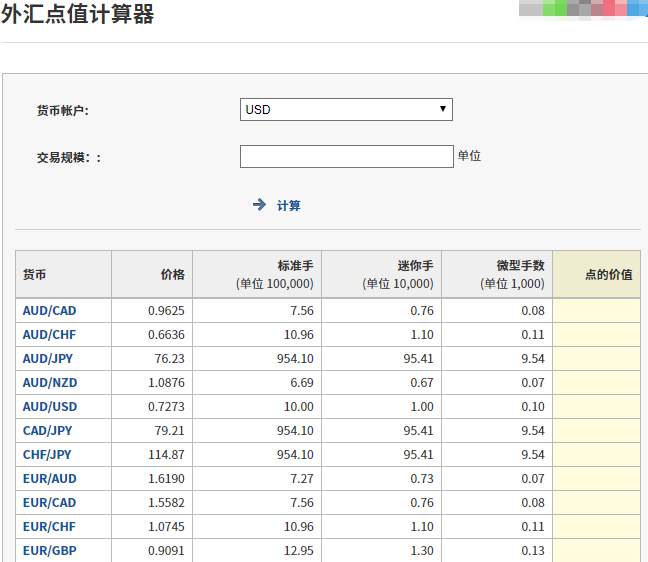Select AUD/USD price 0.7273

click(166, 407)
